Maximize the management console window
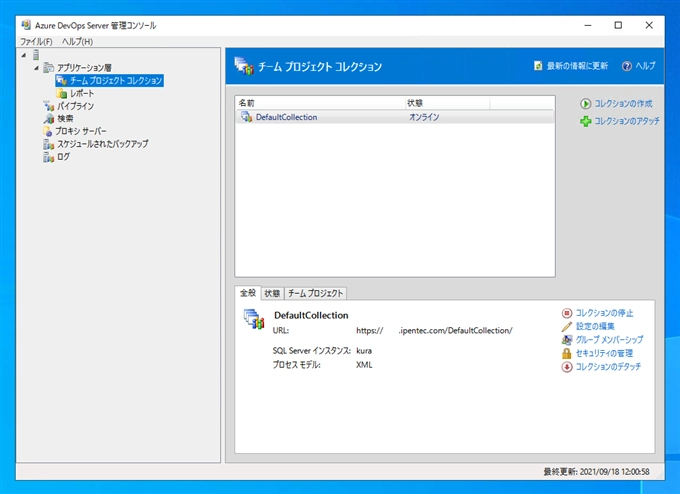This screenshot has width=680, height=494. 618,25
